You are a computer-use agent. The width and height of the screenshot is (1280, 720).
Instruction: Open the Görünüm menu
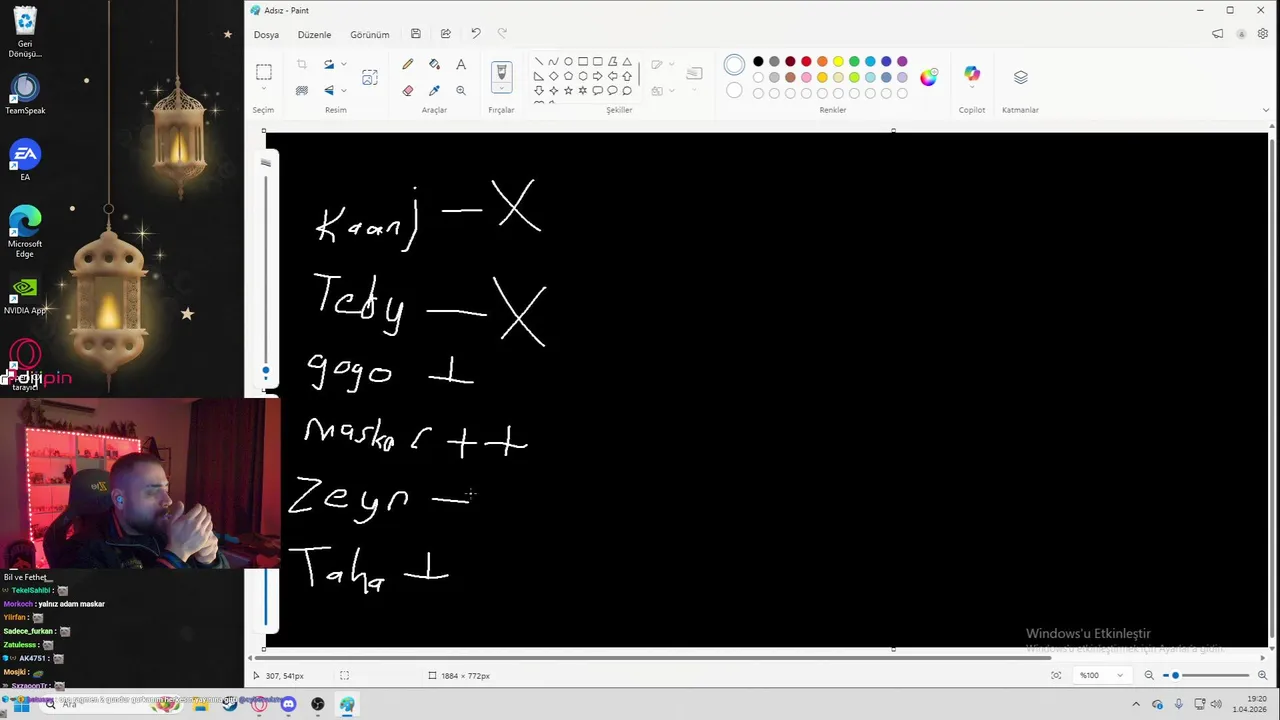tap(370, 35)
